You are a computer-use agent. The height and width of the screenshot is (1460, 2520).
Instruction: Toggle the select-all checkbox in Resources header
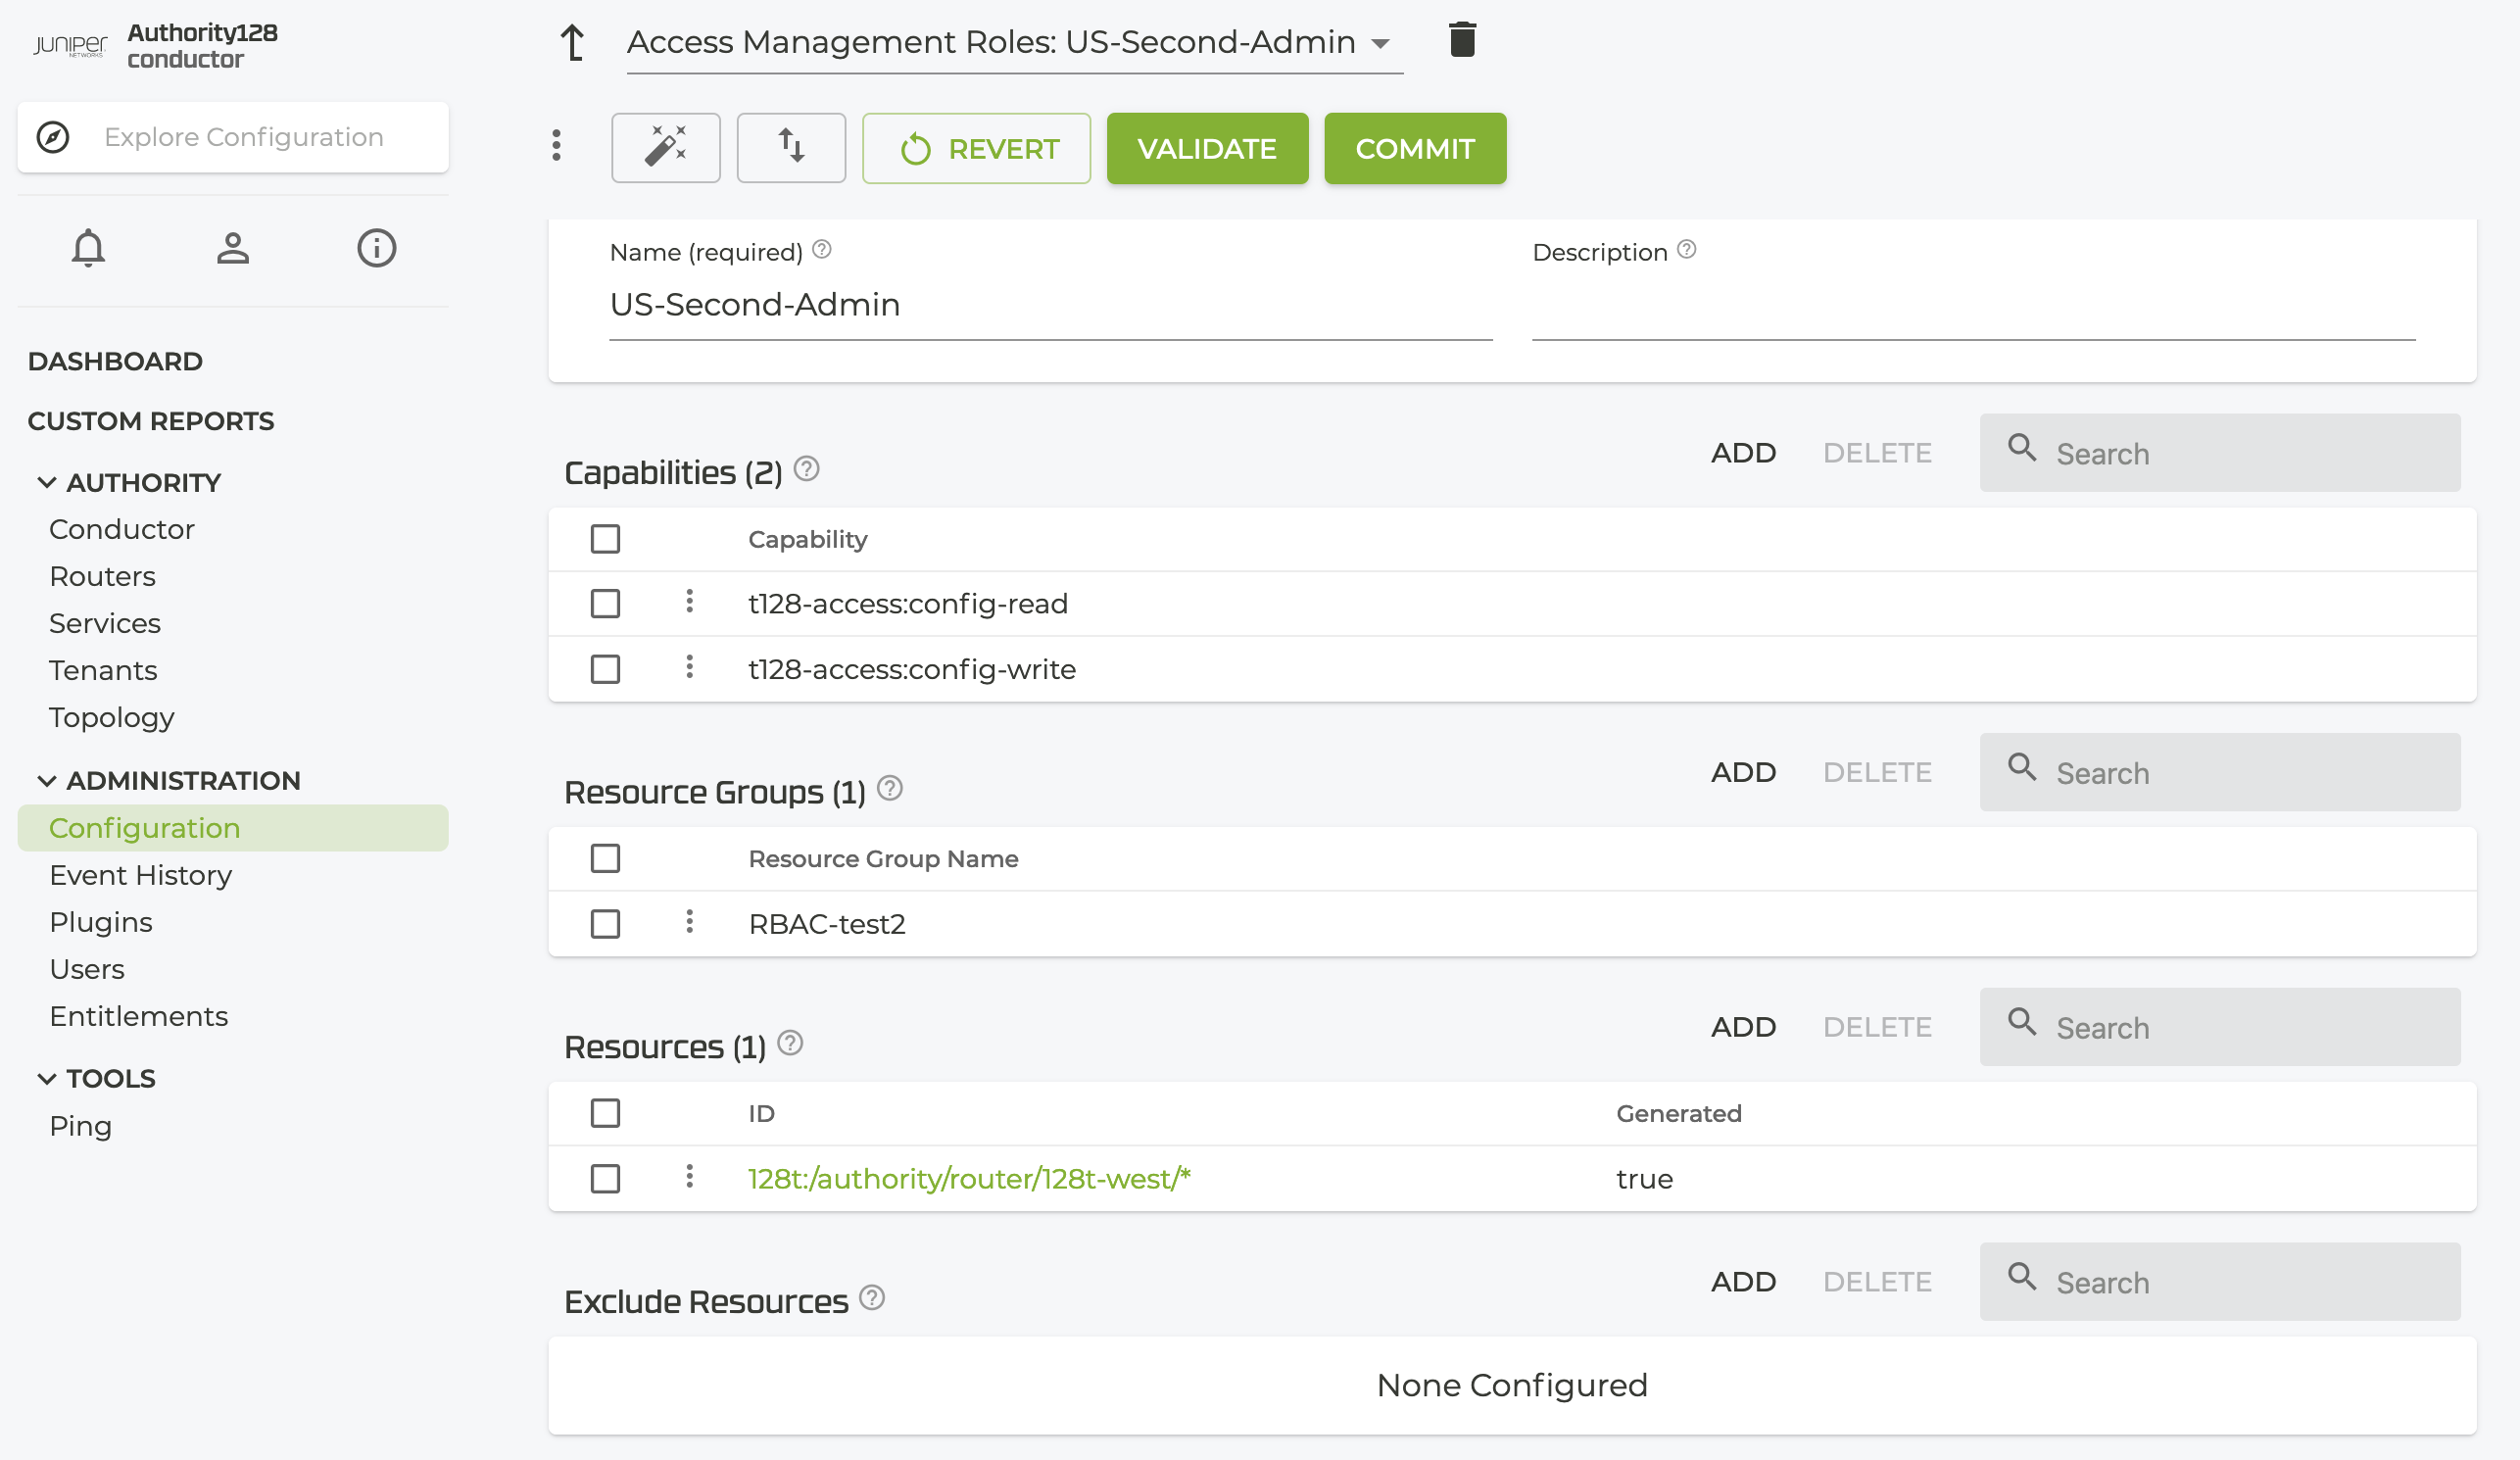click(605, 1113)
